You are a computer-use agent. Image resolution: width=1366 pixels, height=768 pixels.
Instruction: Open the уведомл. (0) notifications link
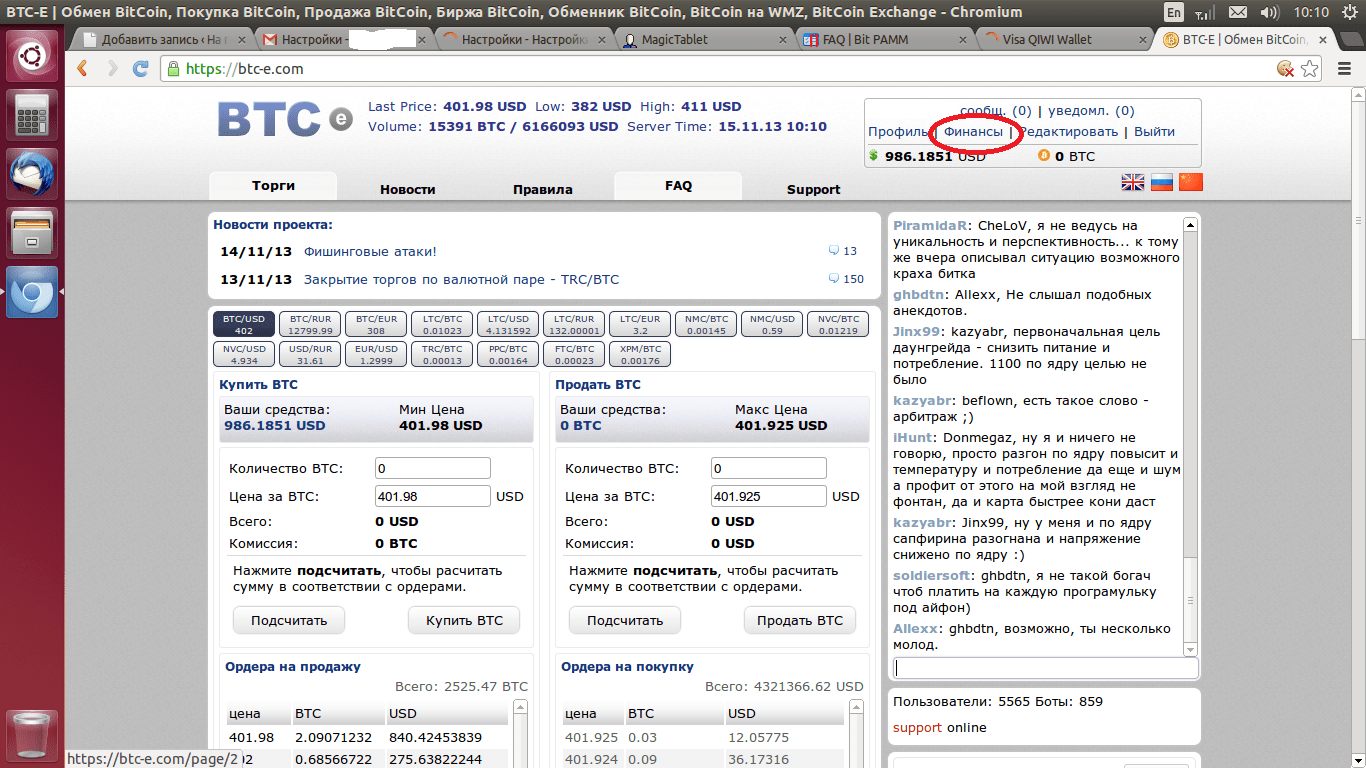1090,111
